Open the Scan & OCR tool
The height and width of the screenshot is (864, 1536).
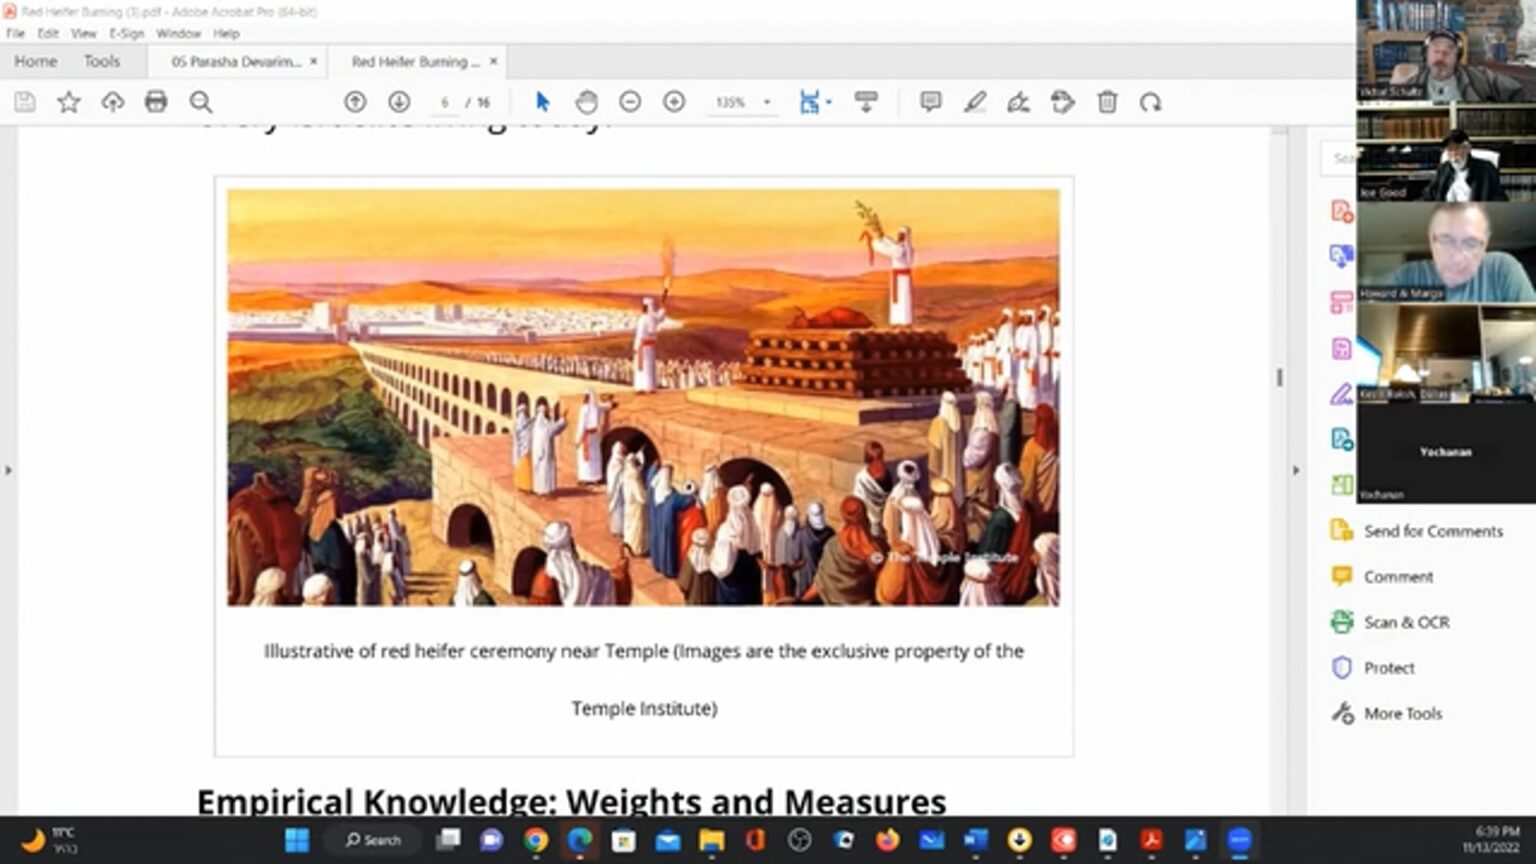[x=1406, y=622]
